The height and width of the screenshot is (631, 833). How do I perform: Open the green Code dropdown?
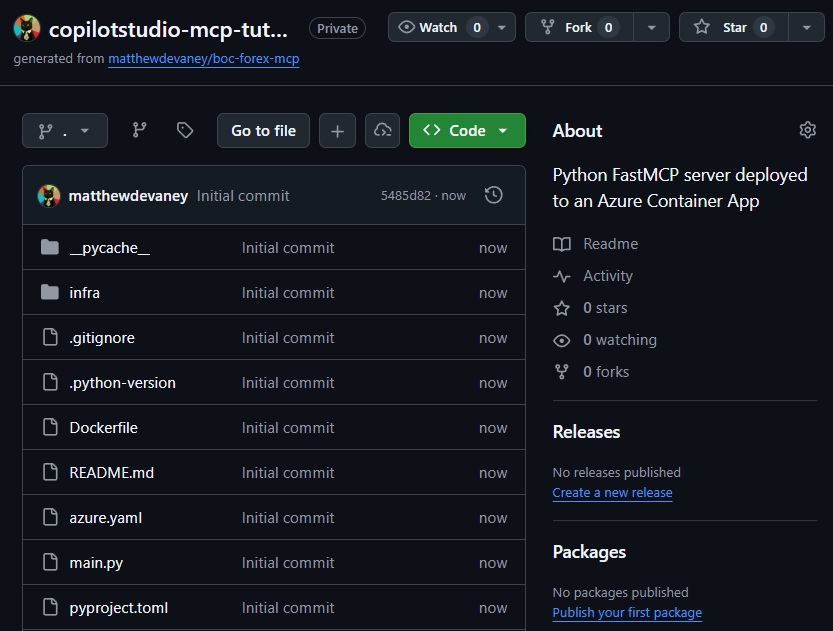coord(467,131)
